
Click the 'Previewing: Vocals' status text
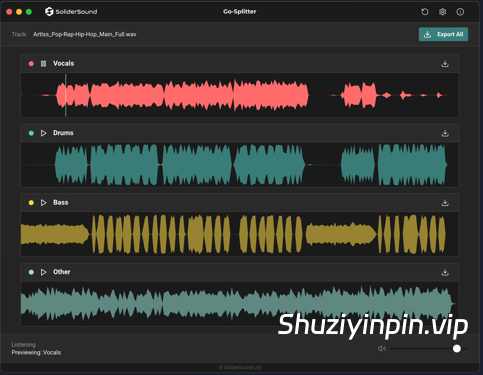coord(36,353)
